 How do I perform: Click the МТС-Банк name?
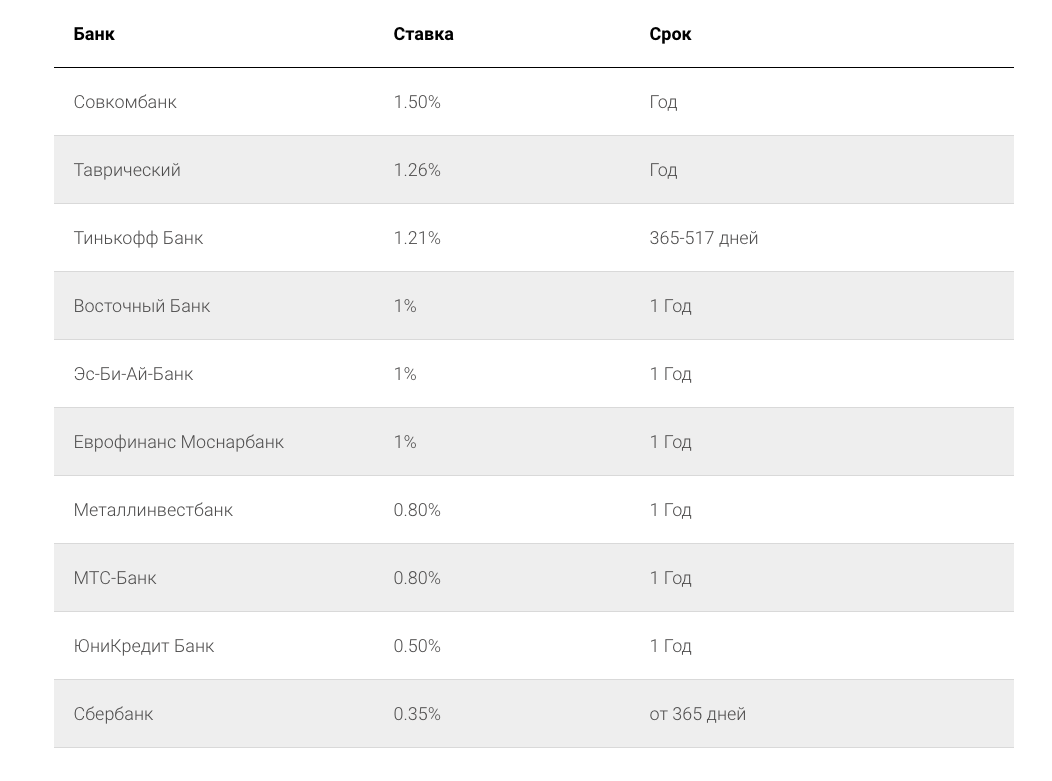[x=115, y=578]
